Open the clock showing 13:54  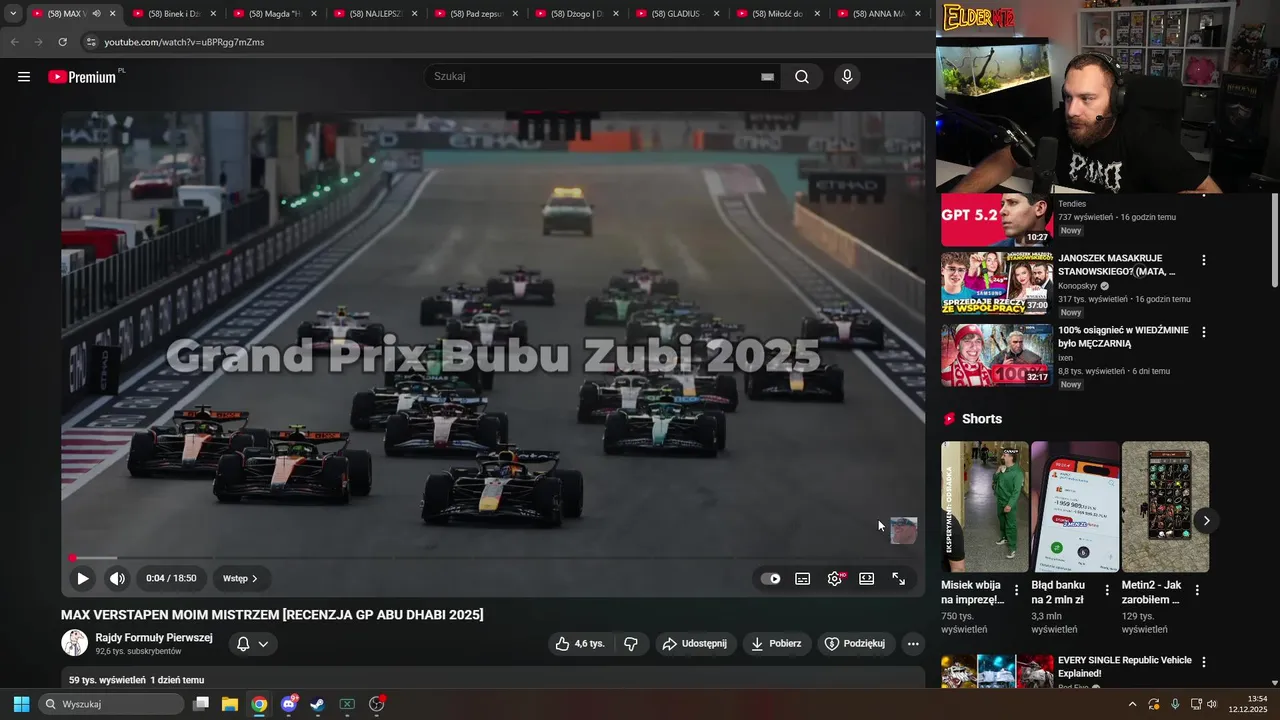1248,704
